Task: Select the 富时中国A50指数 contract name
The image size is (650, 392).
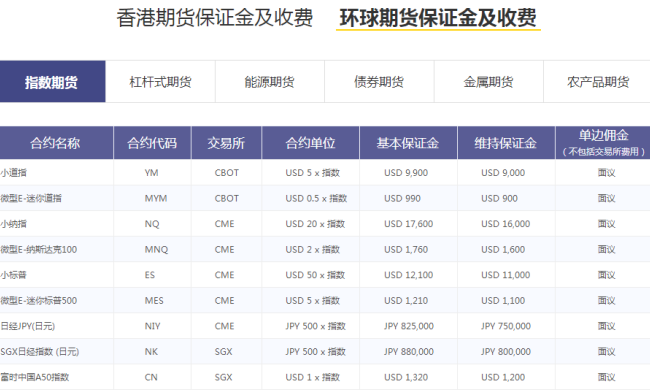Action: coord(35,377)
